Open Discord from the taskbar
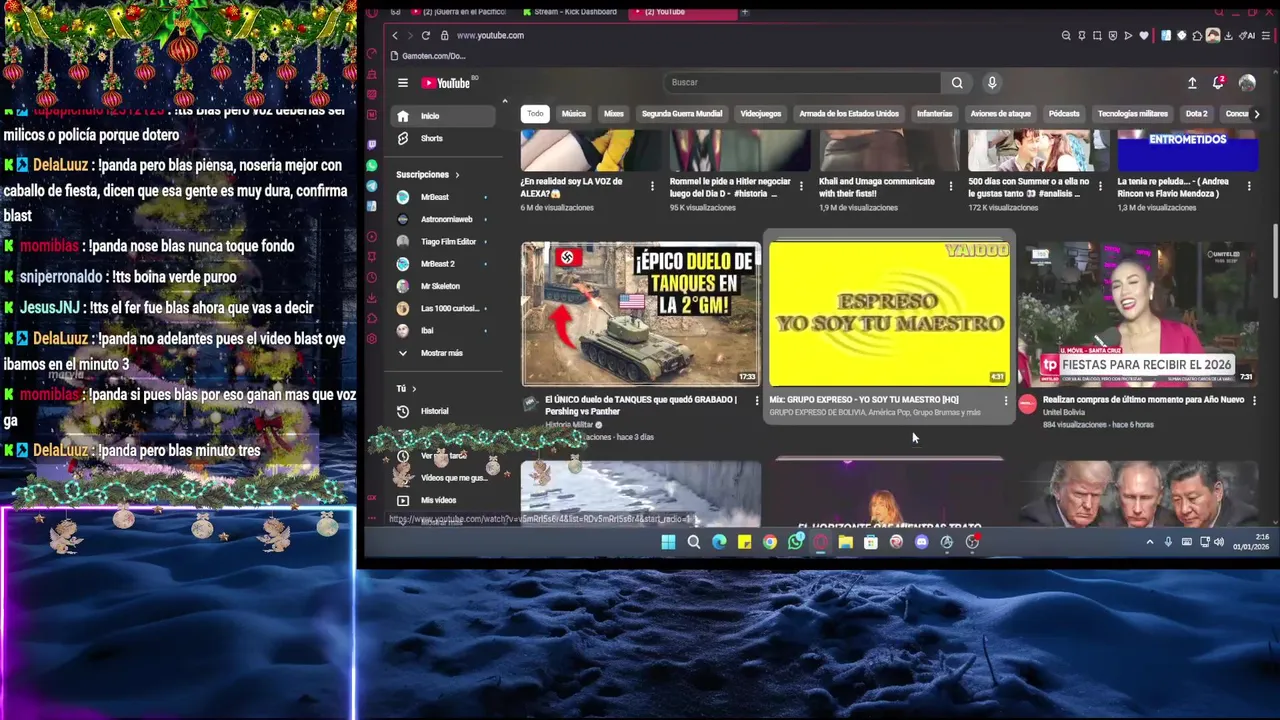The height and width of the screenshot is (720, 1280). (x=922, y=542)
